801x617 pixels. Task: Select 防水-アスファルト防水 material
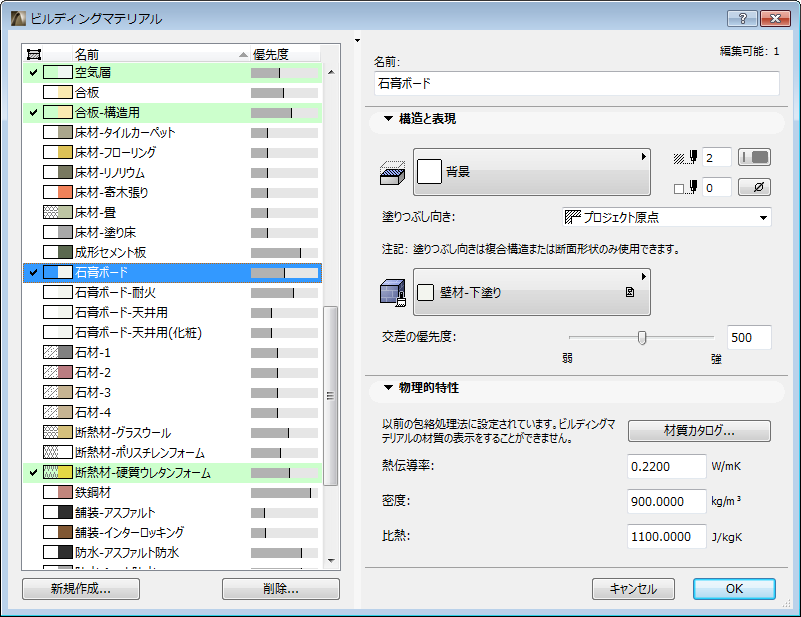point(173,552)
